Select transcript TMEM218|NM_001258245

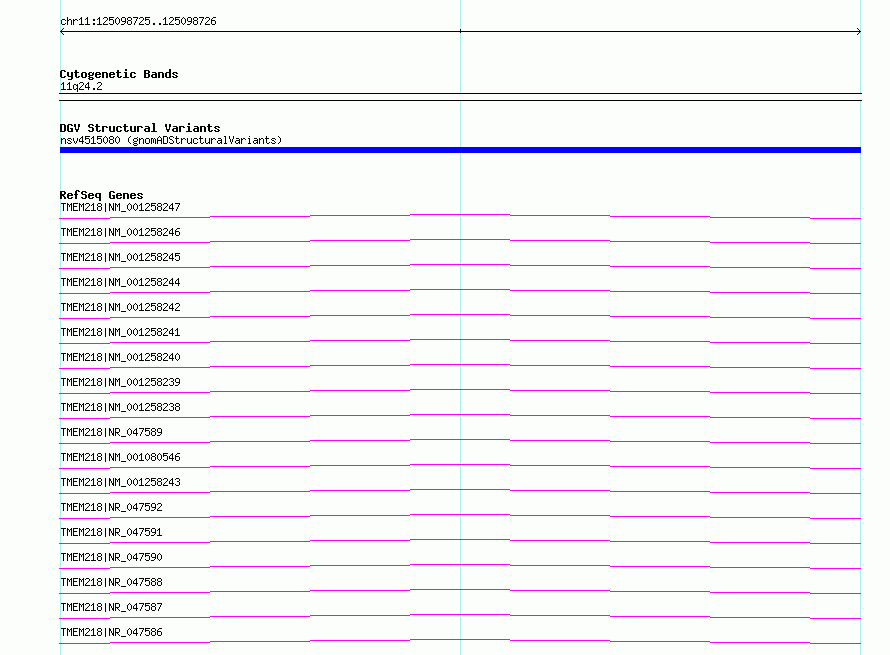pos(120,257)
